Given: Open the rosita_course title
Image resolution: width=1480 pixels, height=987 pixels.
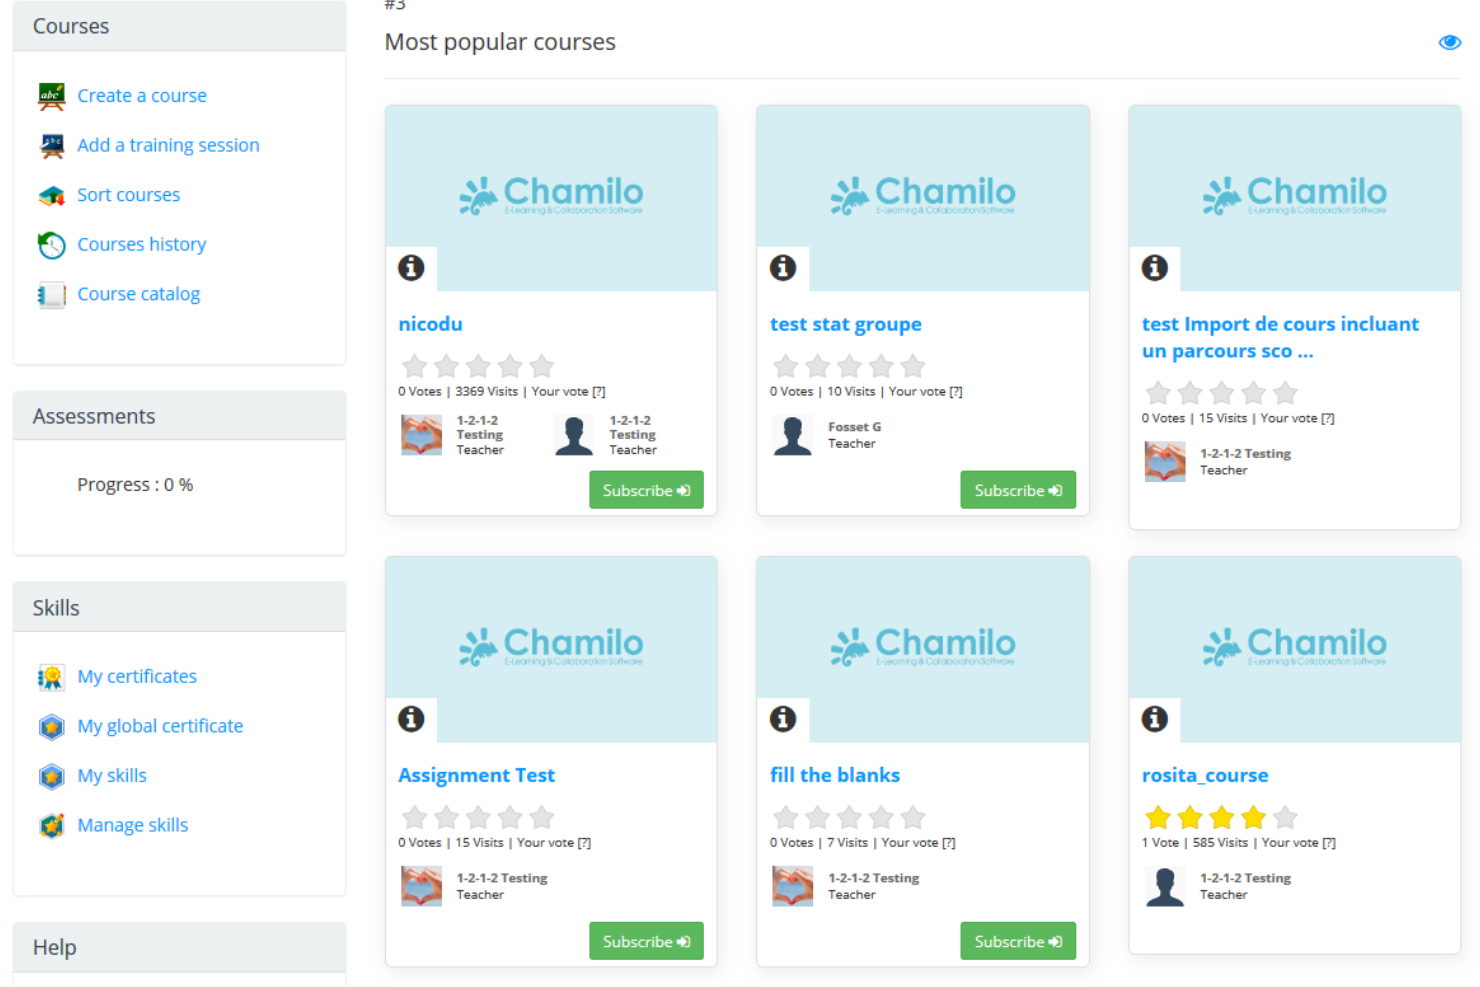Looking at the screenshot, I should [1205, 775].
